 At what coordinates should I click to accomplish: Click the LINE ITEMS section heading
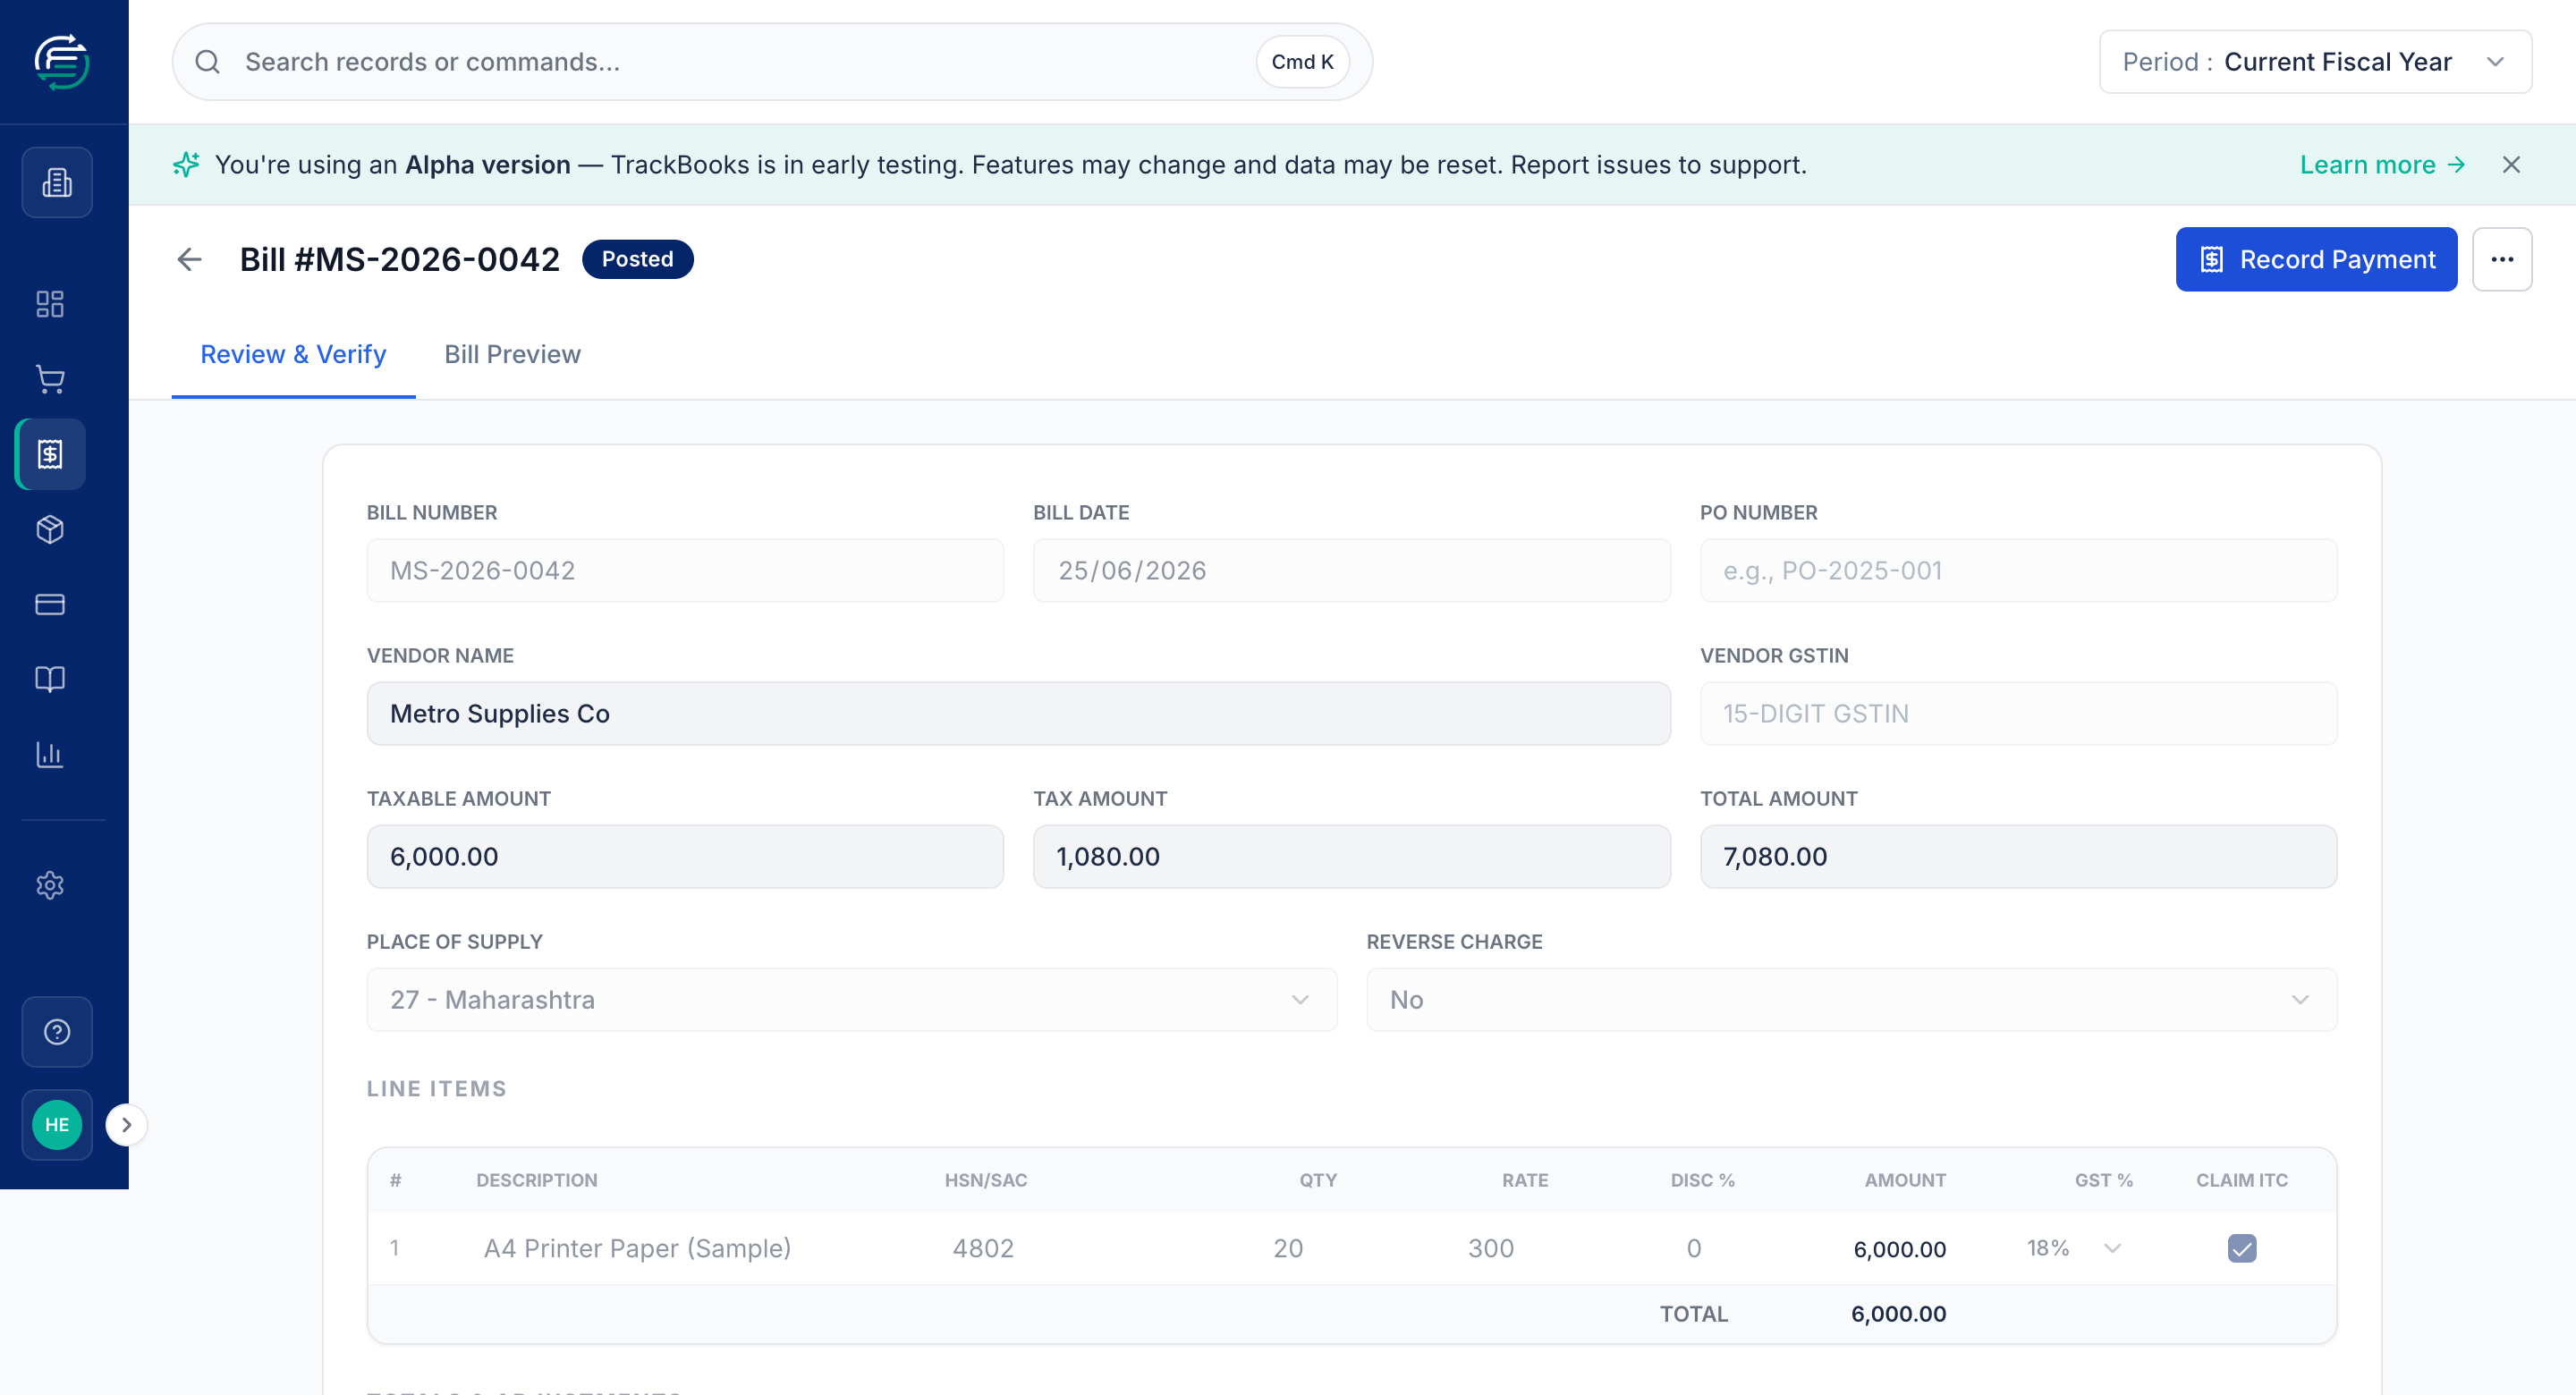click(436, 1089)
